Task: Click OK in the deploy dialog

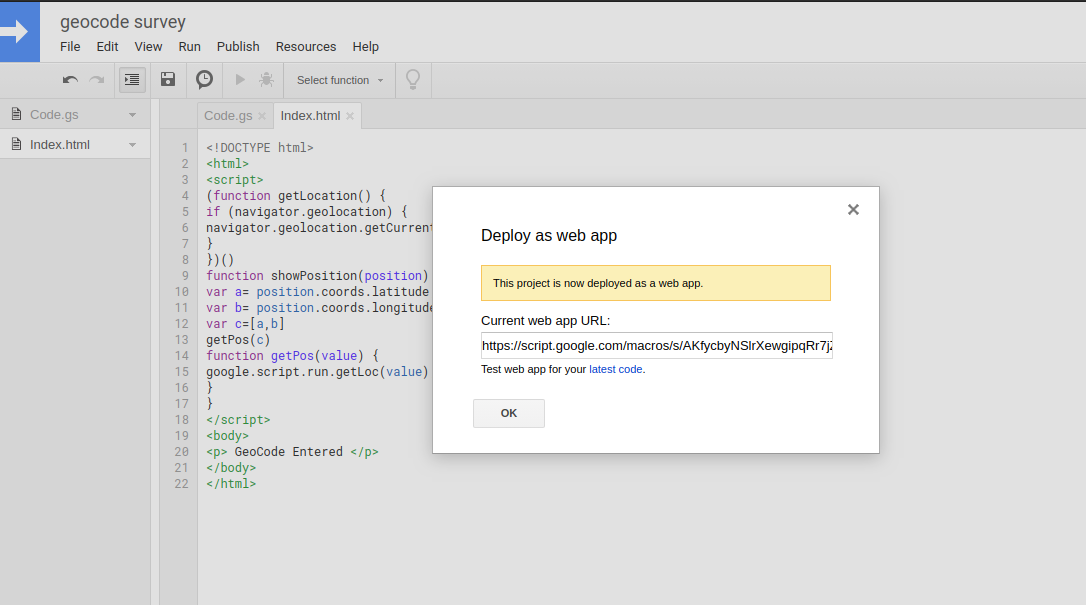Action: 509,413
